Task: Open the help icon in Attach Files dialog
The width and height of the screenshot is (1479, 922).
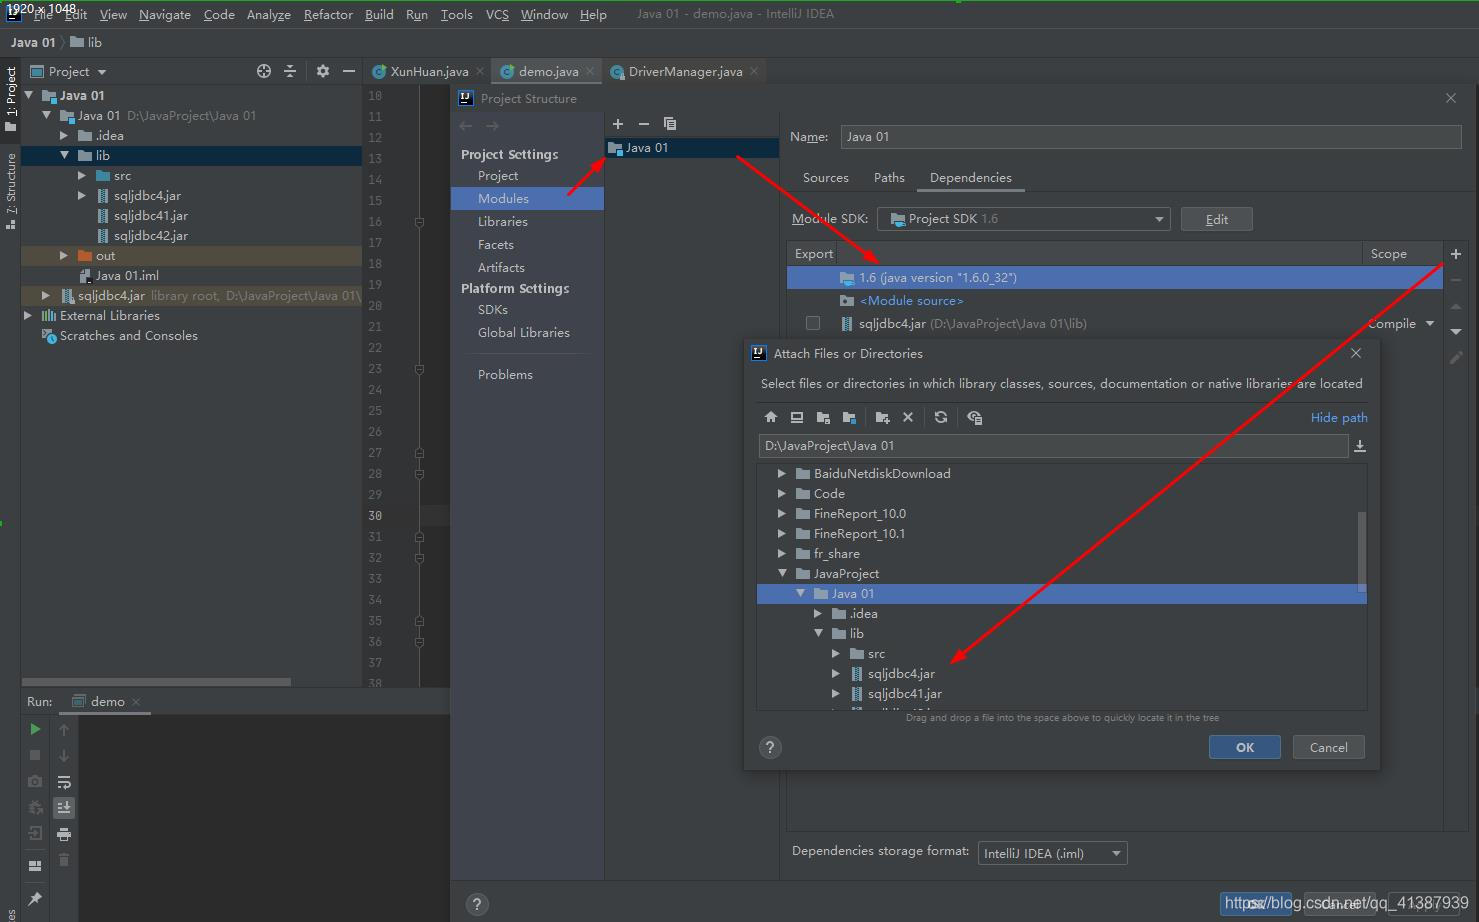Action: point(770,747)
